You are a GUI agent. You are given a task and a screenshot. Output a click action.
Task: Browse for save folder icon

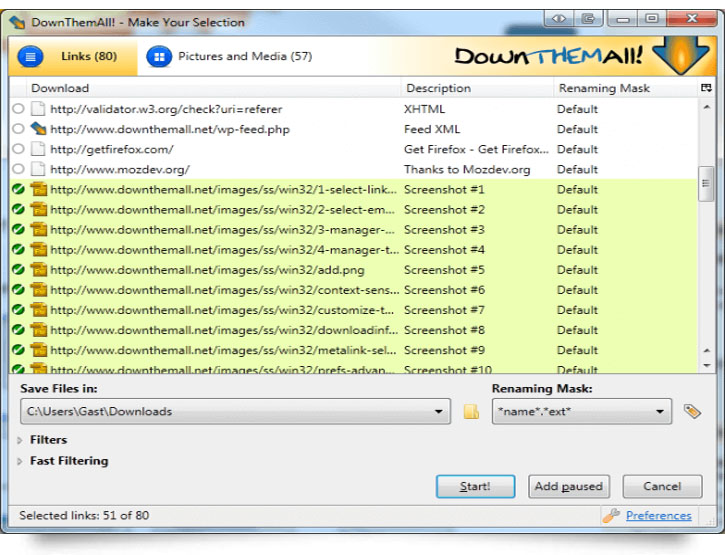[471, 411]
